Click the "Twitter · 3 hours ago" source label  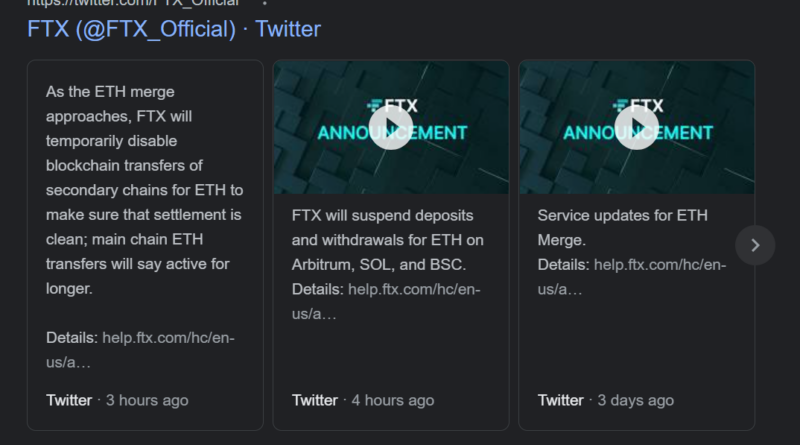[117, 400]
